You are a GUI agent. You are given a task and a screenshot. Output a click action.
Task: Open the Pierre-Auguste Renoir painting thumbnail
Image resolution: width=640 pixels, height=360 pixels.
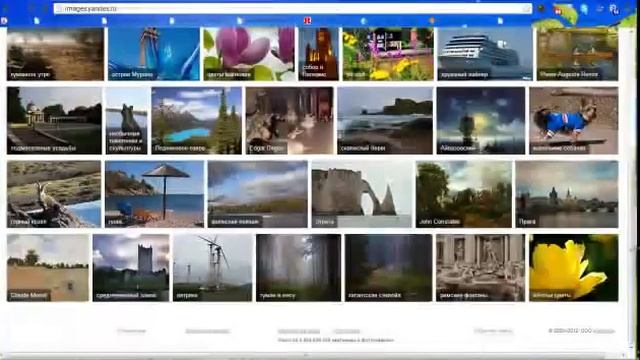[x=577, y=54]
